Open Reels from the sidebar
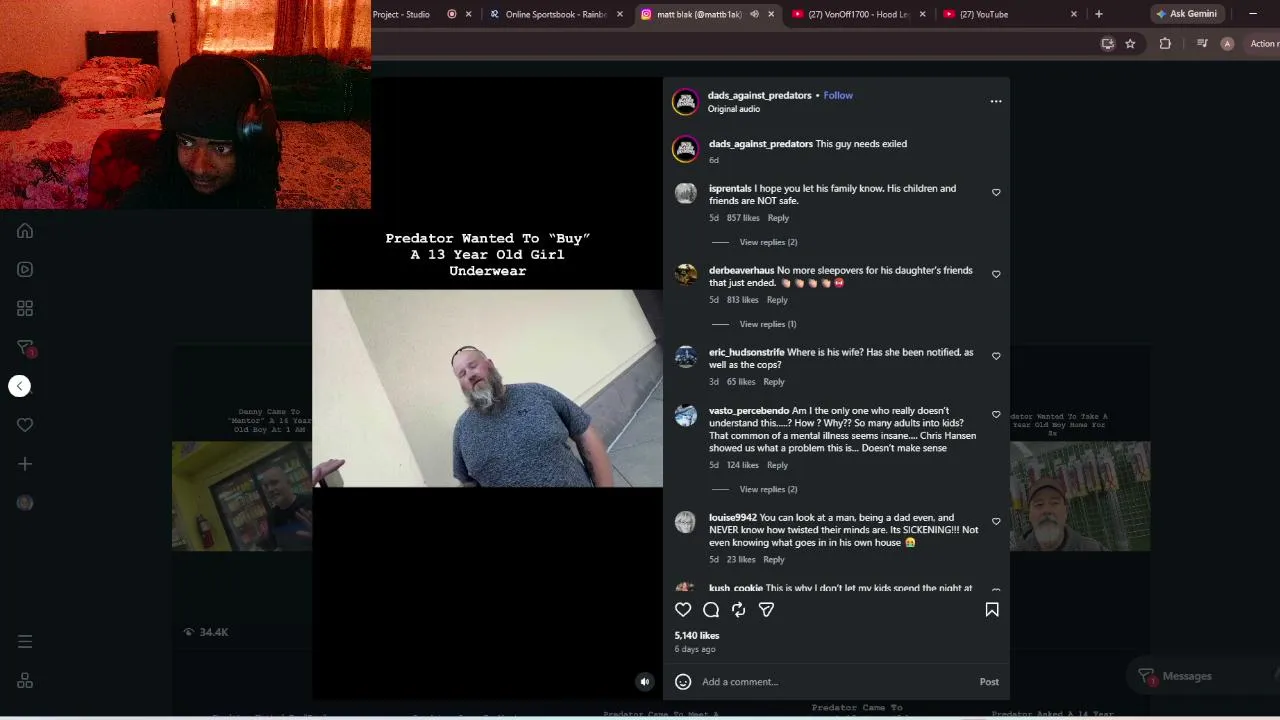1280x720 pixels. pos(25,269)
